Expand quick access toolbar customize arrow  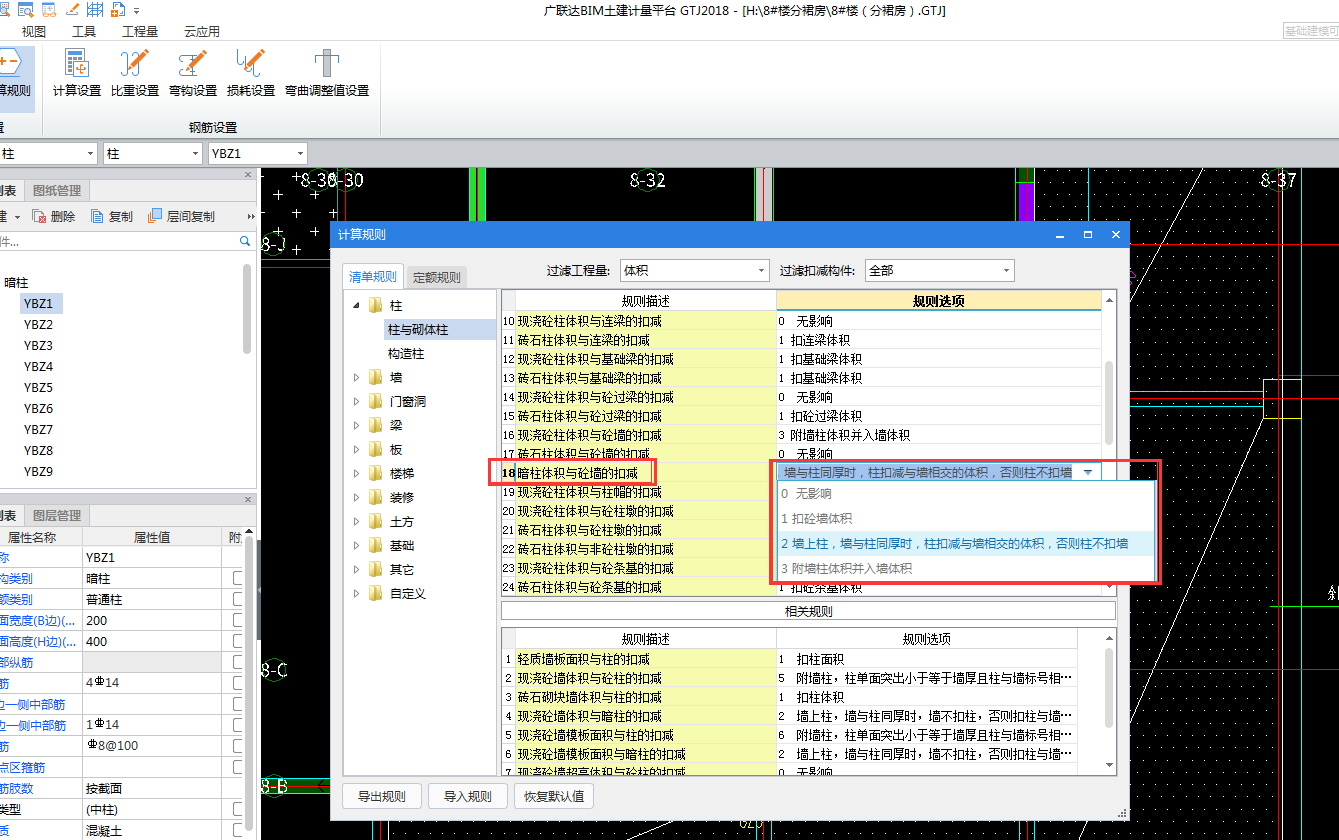(136, 11)
